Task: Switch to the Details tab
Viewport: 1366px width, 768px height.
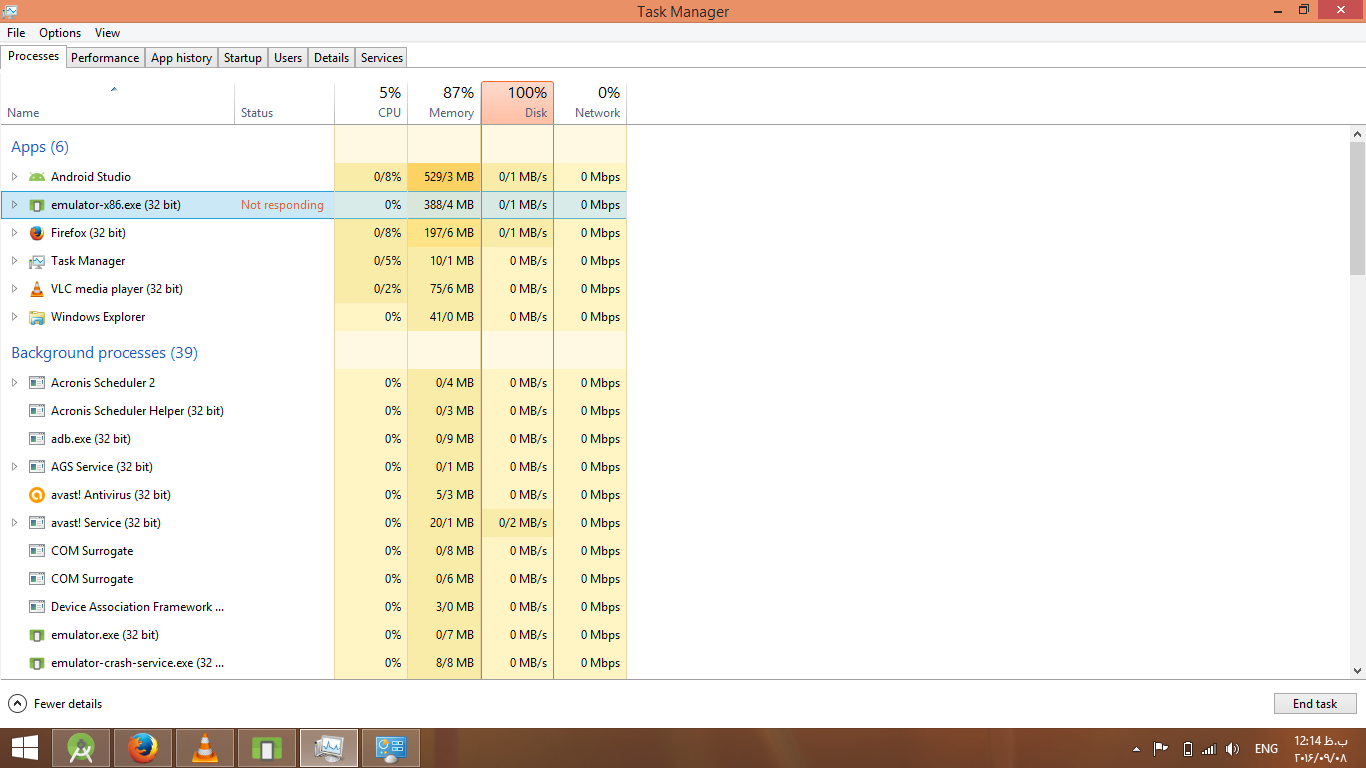Action: click(331, 58)
